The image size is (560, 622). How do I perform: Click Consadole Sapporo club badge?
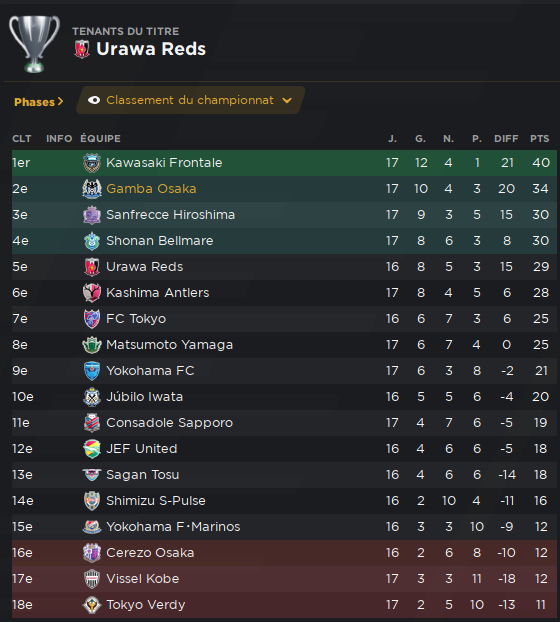(92, 423)
